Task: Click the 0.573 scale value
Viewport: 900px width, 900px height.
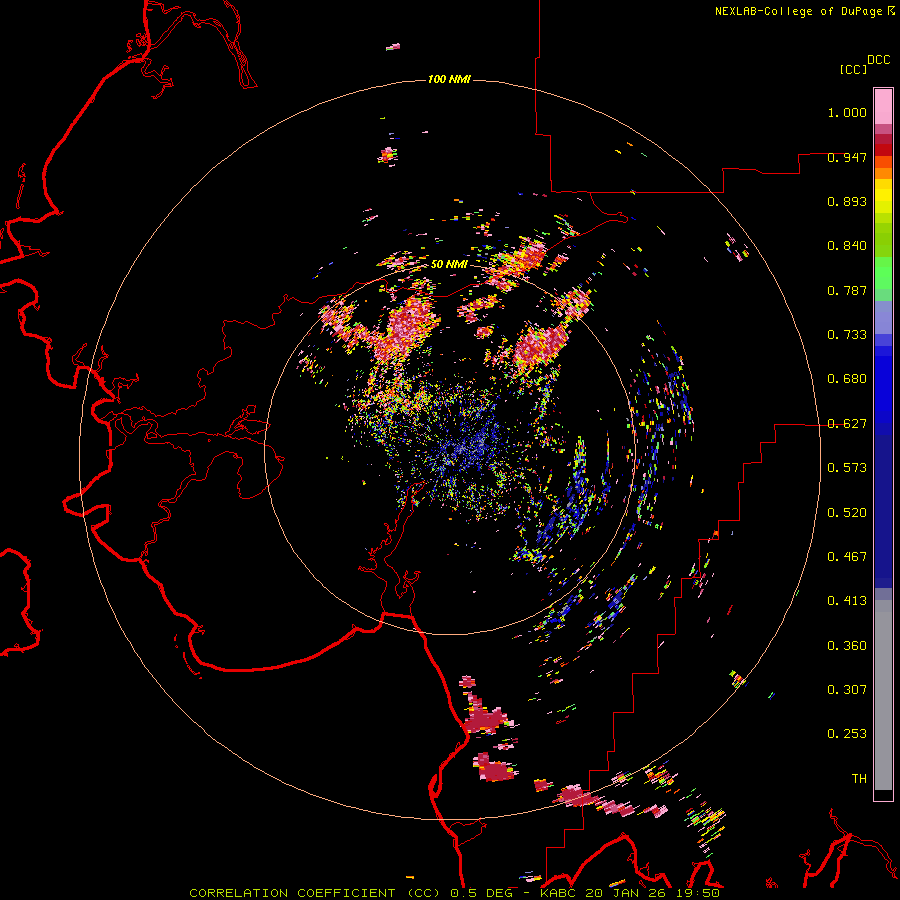Action: 847,468
